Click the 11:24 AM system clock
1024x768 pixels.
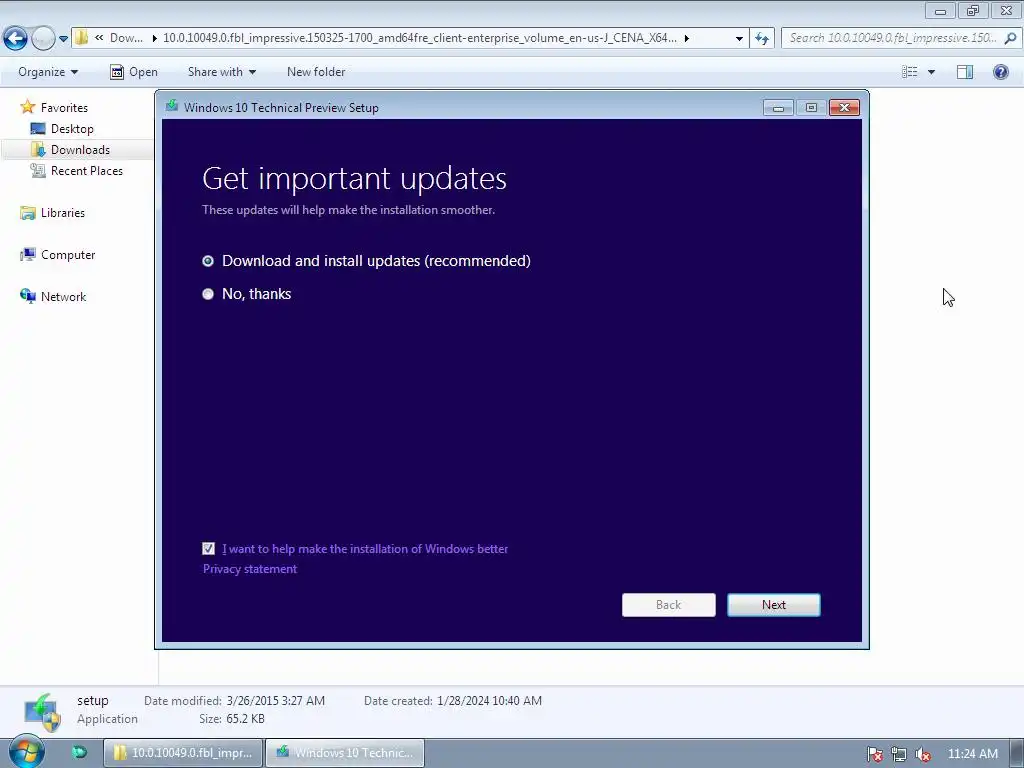tap(972, 754)
